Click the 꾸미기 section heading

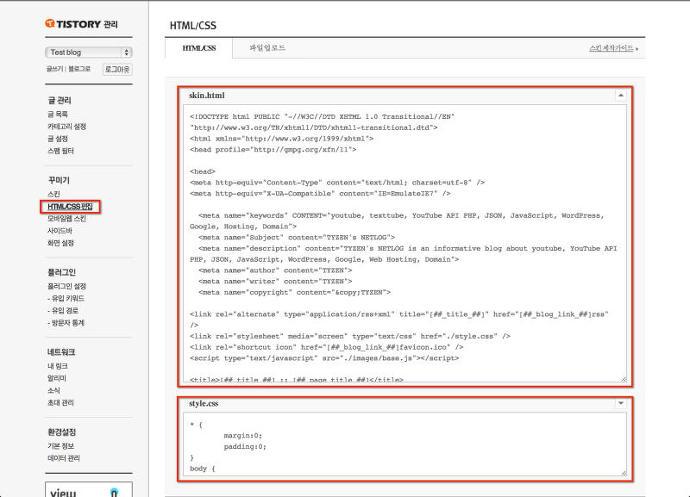(59, 180)
